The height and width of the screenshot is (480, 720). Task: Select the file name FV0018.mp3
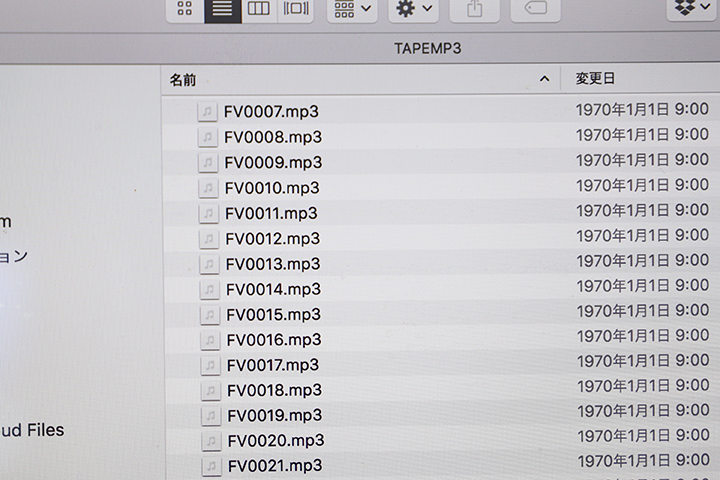pos(275,390)
